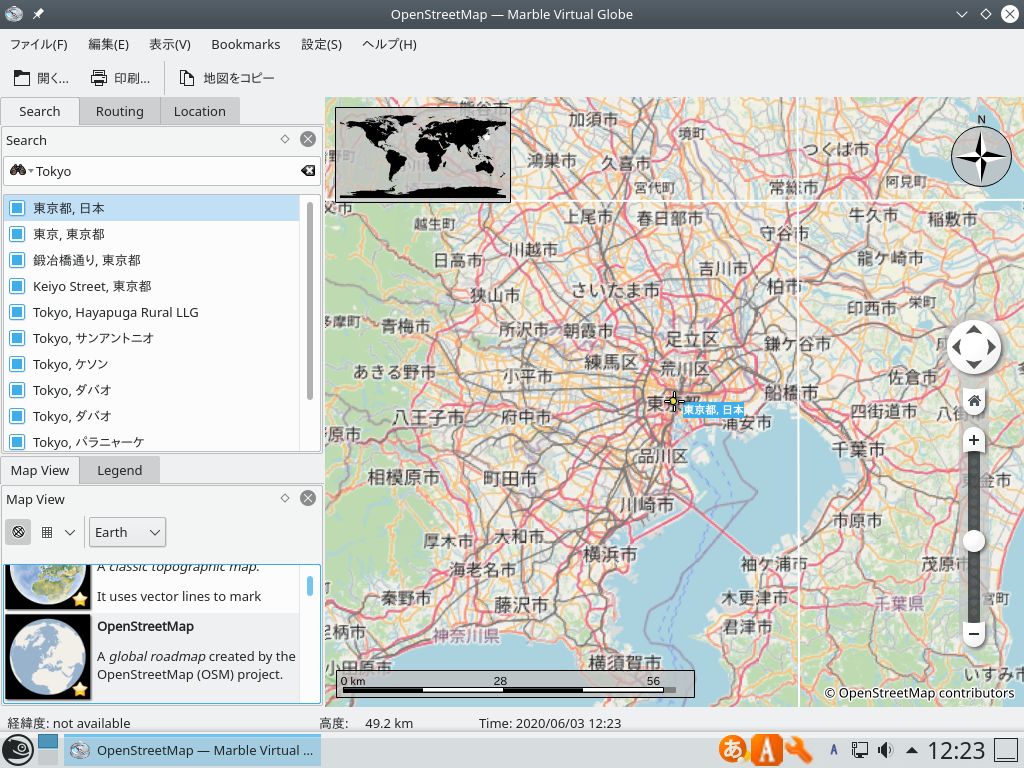The height and width of the screenshot is (768, 1024).
Task: Pan the map down with navigation arrow
Action: tap(974, 364)
